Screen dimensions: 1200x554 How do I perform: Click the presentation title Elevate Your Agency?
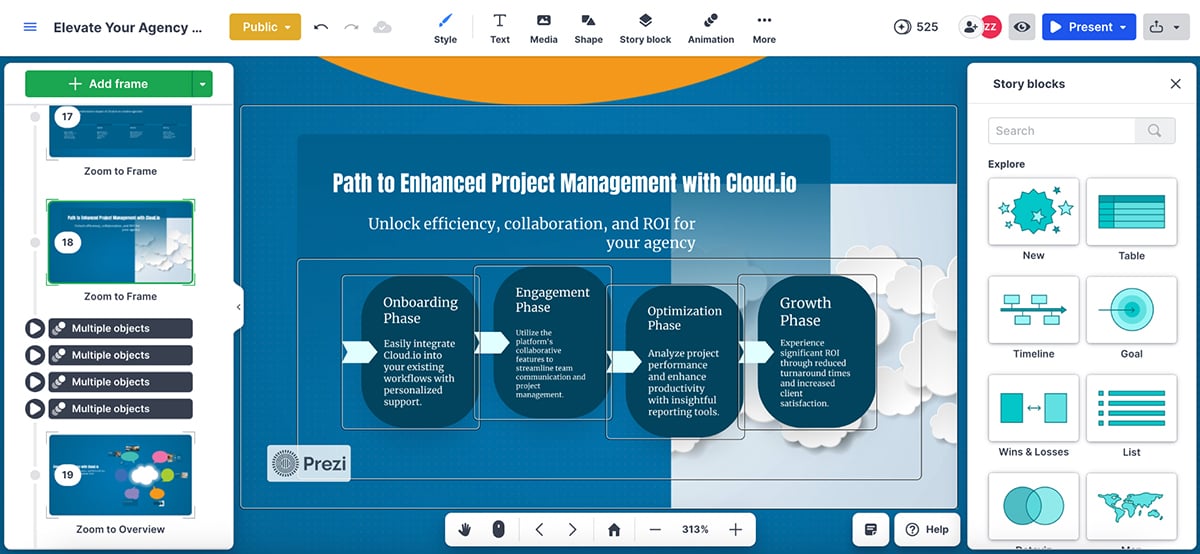[127, 27]
